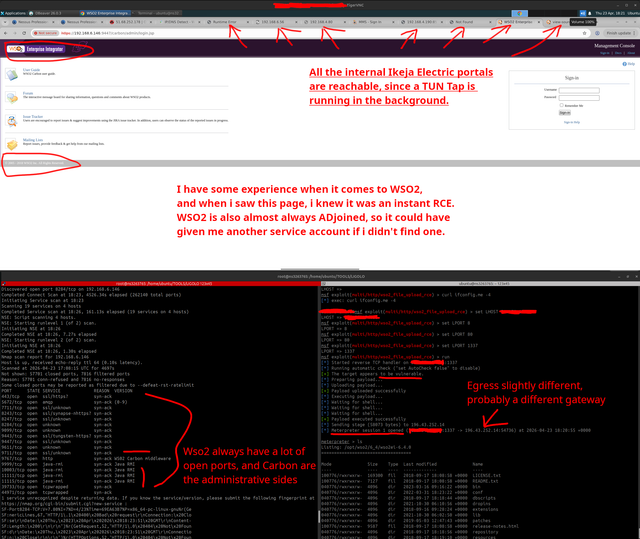Image resolution: width=640 pixels, height=539 pixels.
Task: Focus the Username input field
Action: click(x=579, y=90)
